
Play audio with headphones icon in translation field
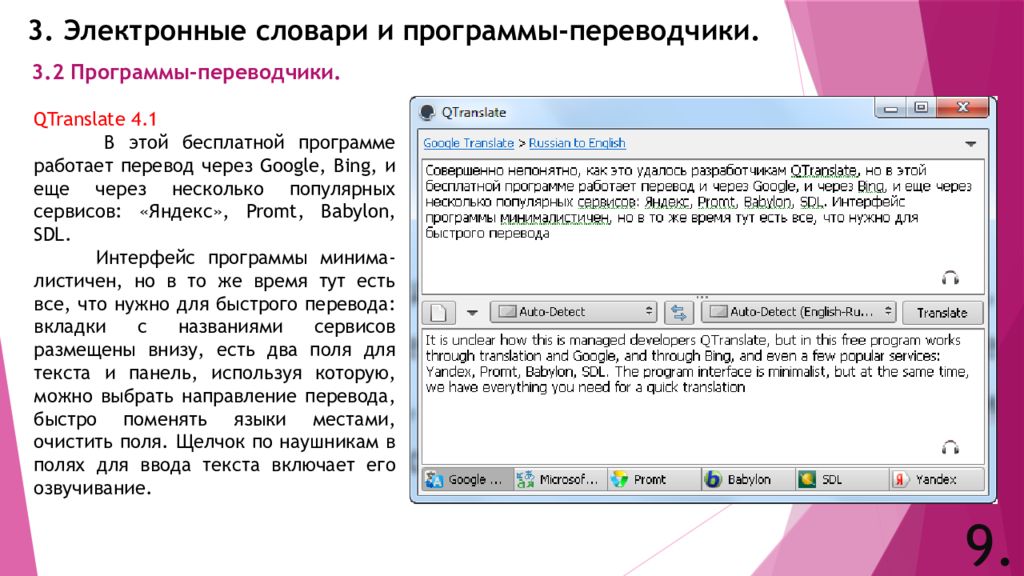tap(950, 447)
